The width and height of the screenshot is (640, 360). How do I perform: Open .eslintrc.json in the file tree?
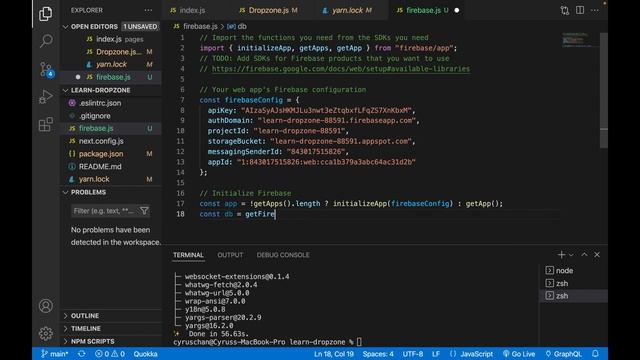[x=111, y=103]
